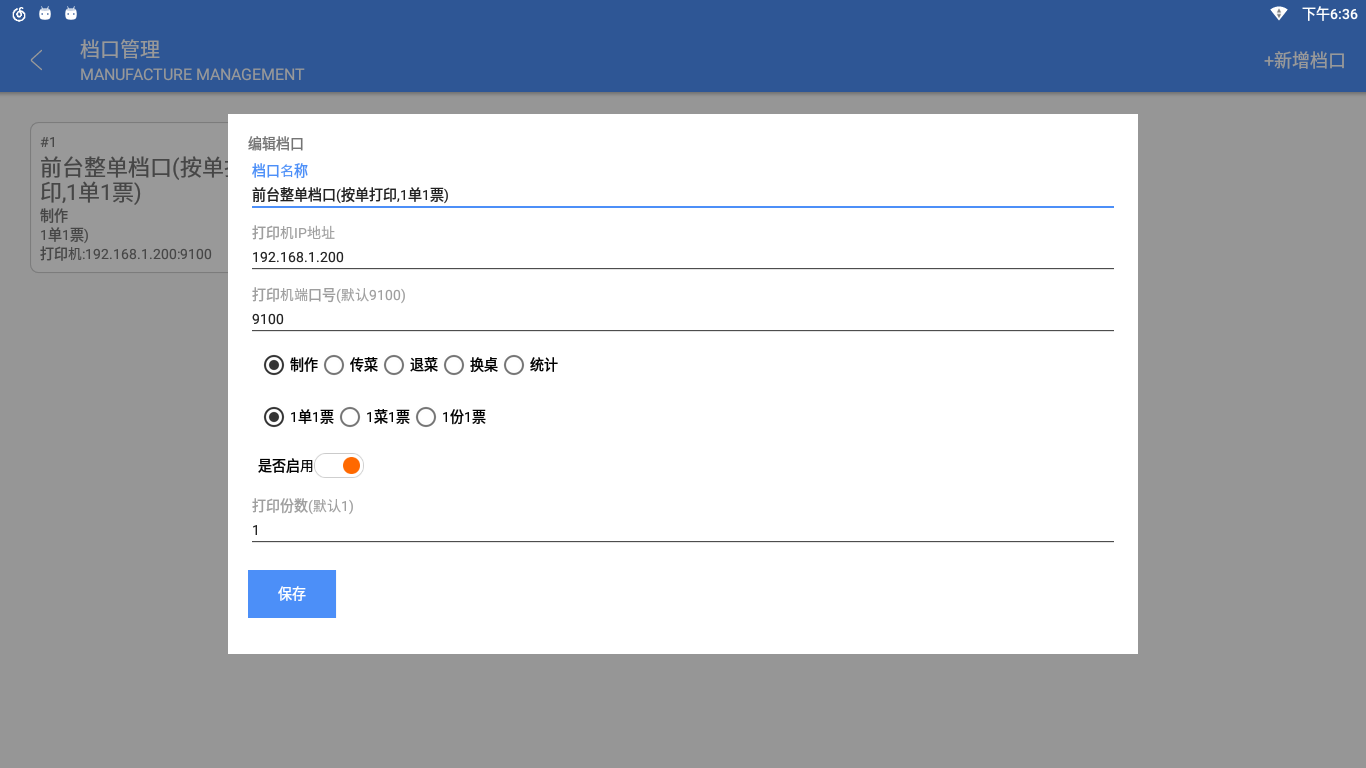Choose the 退菜 radio option

tap(394, 365)
